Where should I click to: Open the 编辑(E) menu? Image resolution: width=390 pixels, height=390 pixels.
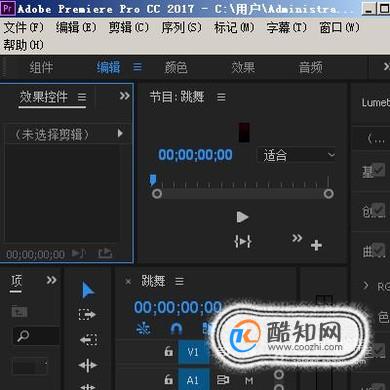pyautogui.click(x=76, y=27)
